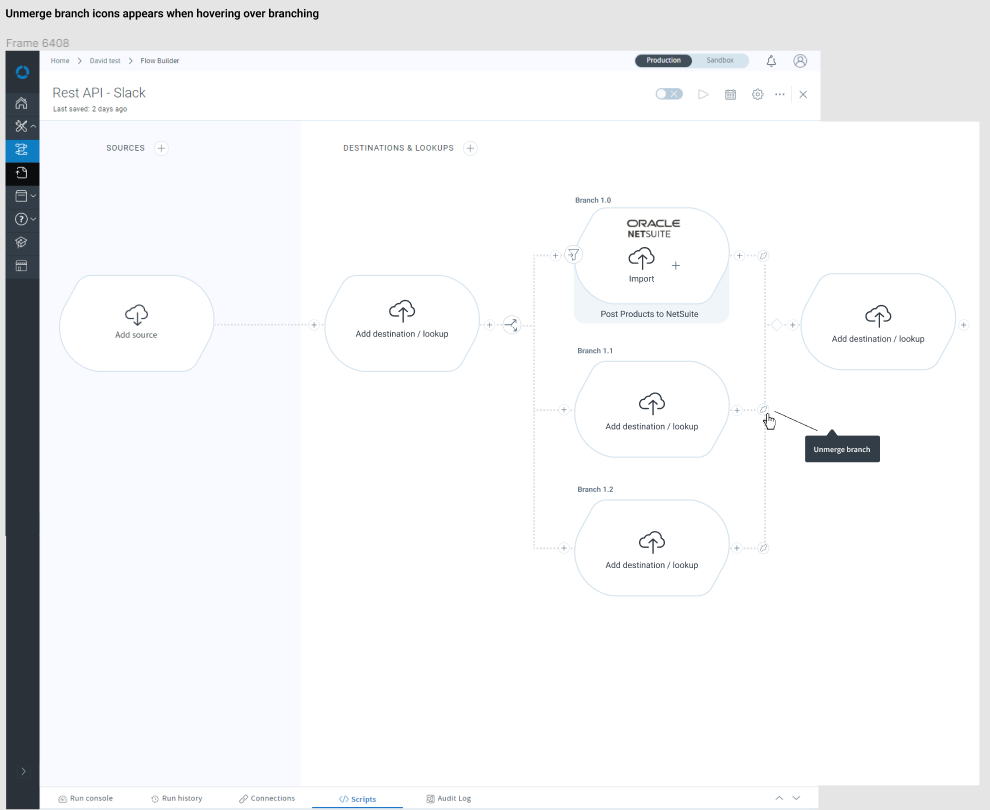Viewport: 990px width, 810px height.
Task: Open flow settings gear icon
Action: pyautogui.click(x=757, y=94)
